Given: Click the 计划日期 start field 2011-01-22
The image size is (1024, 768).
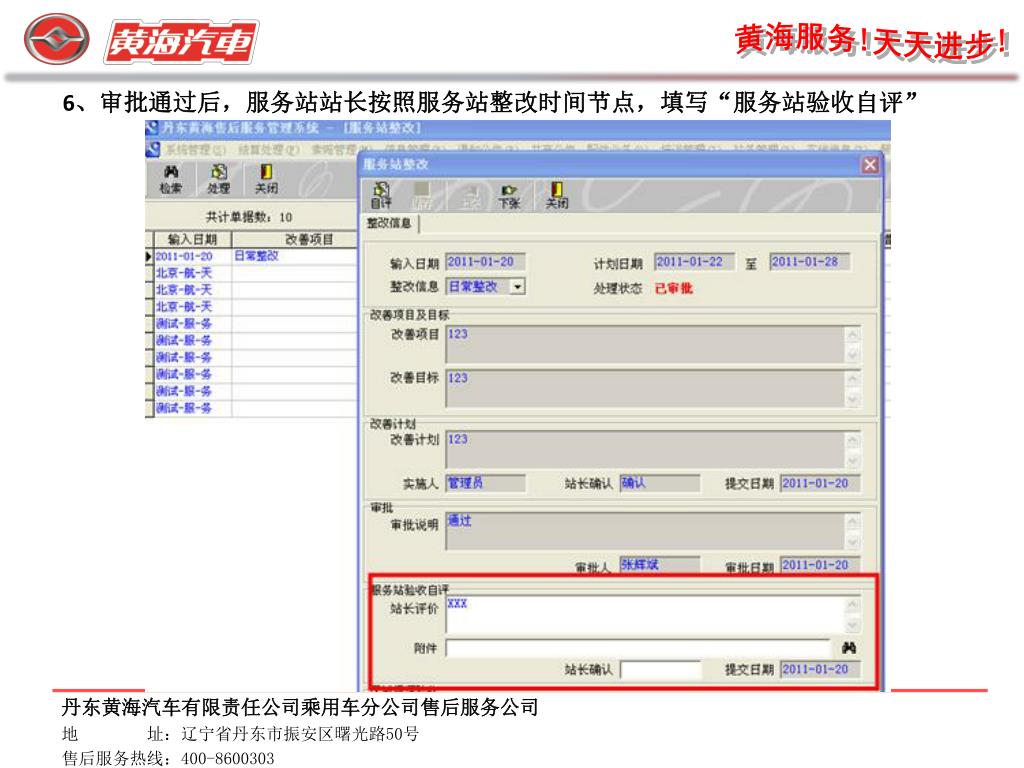Looking at the screenshot, I should 694,262.
